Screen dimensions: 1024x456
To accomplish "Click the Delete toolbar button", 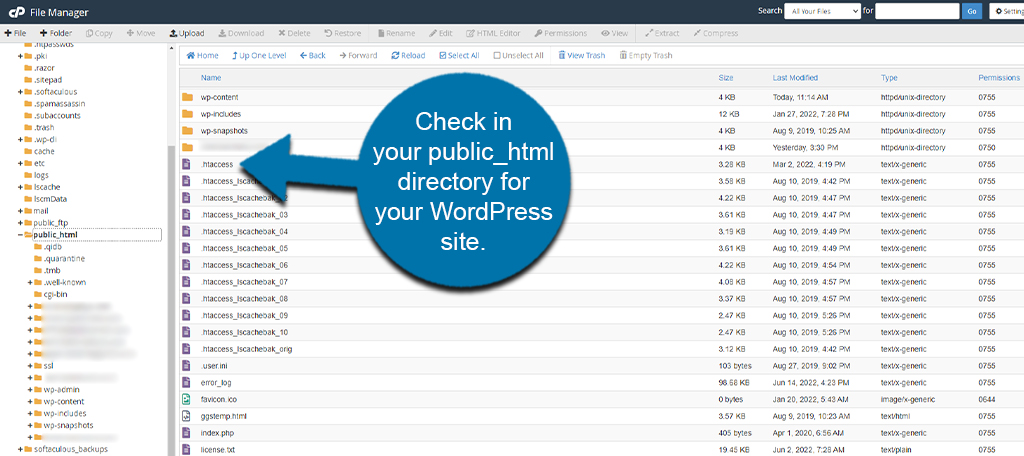I will (x=295, y=33).
